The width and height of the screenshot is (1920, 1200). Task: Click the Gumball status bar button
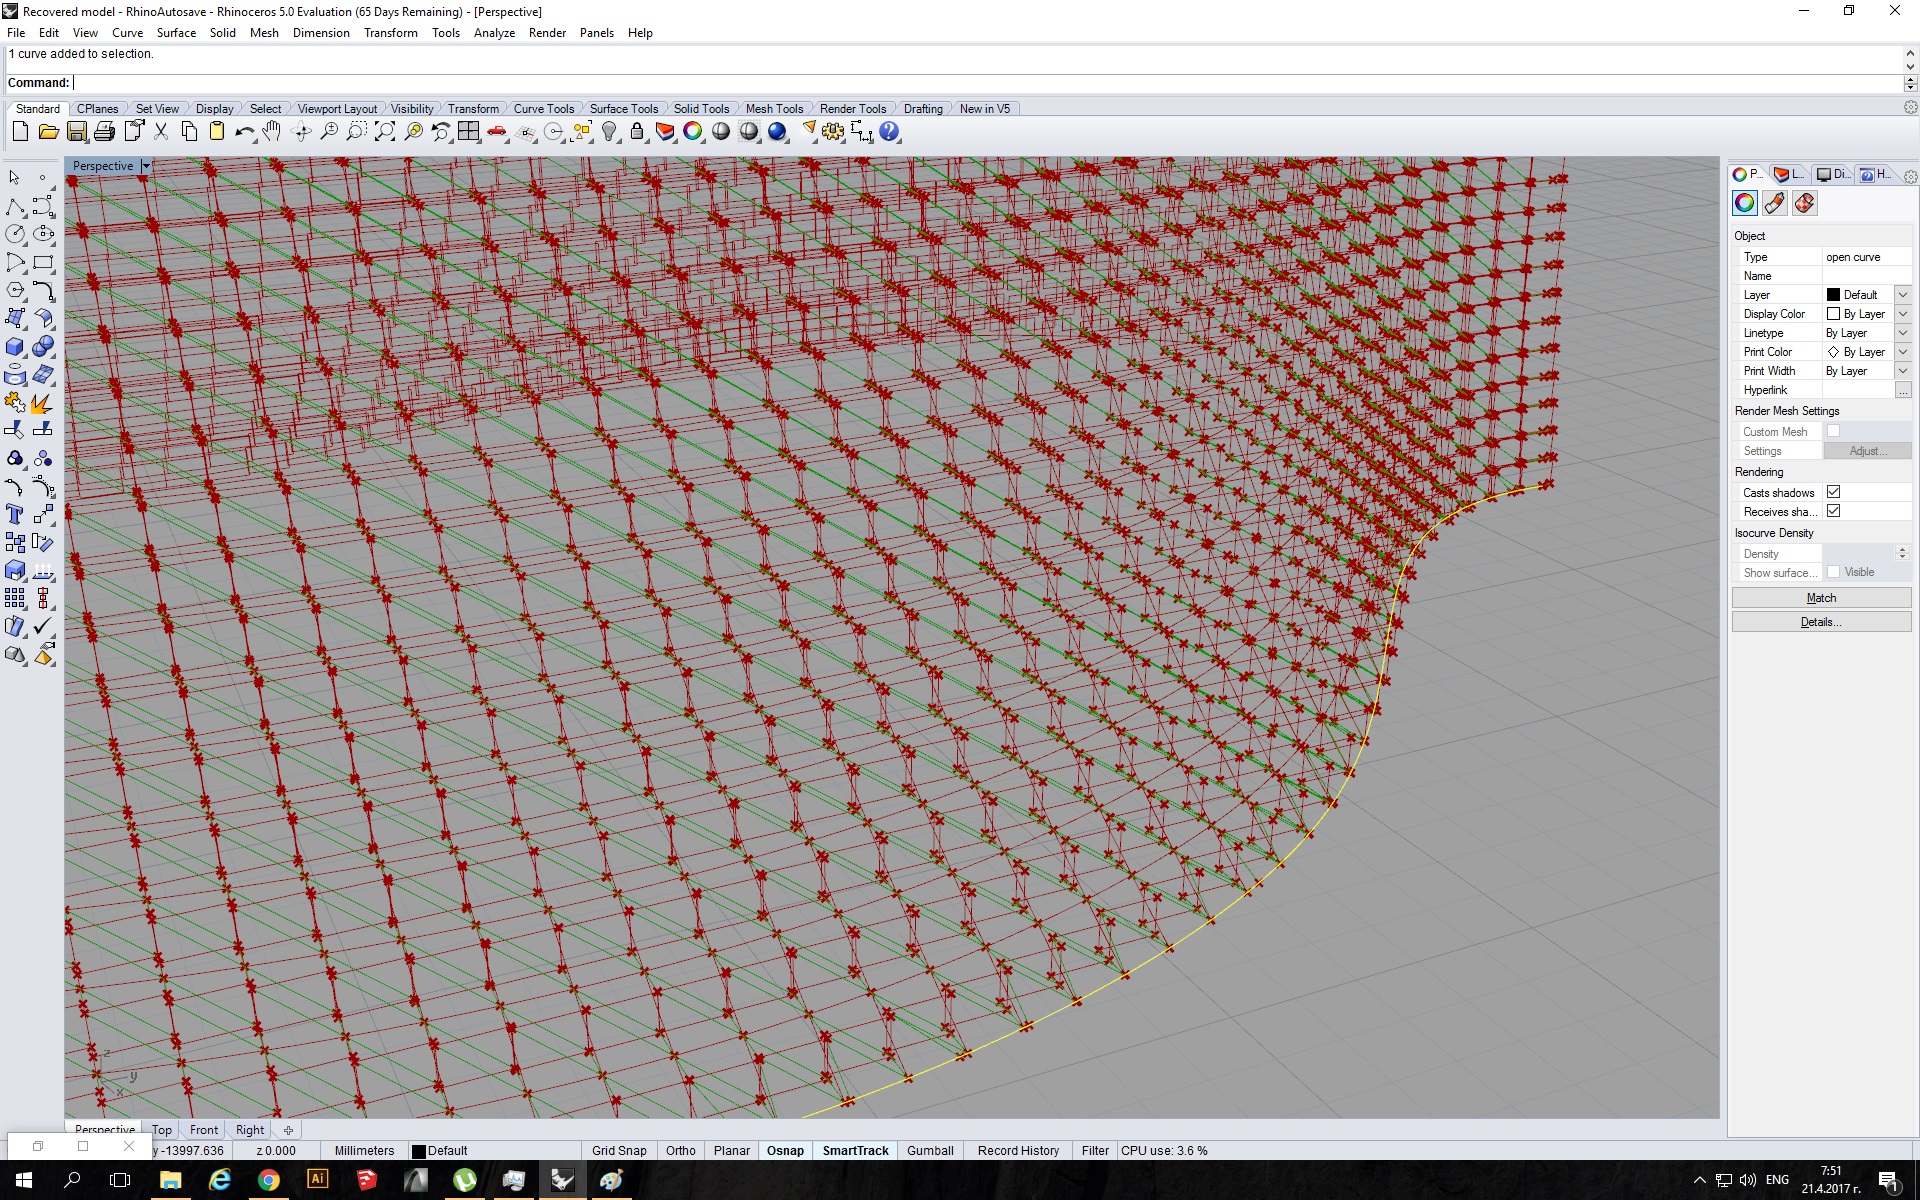pos(930,1151)
